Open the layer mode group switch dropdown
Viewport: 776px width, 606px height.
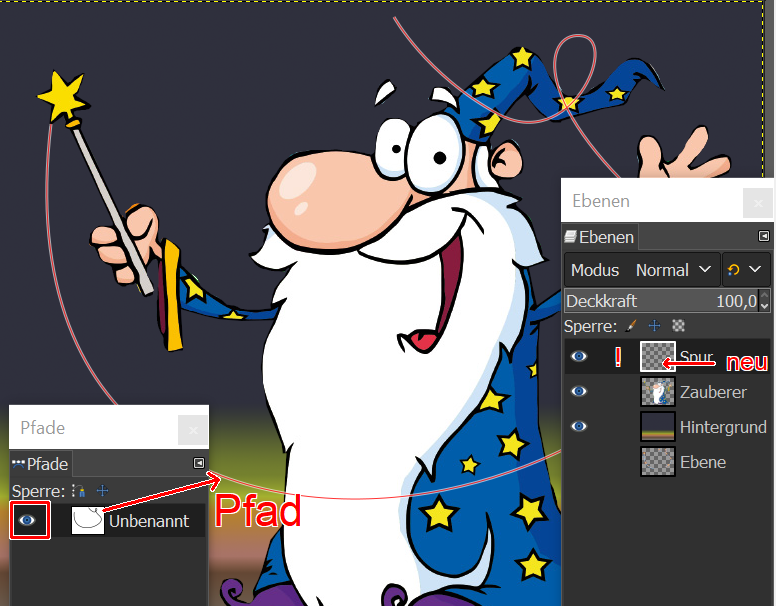pyautogui.click(x=746, y=270)
